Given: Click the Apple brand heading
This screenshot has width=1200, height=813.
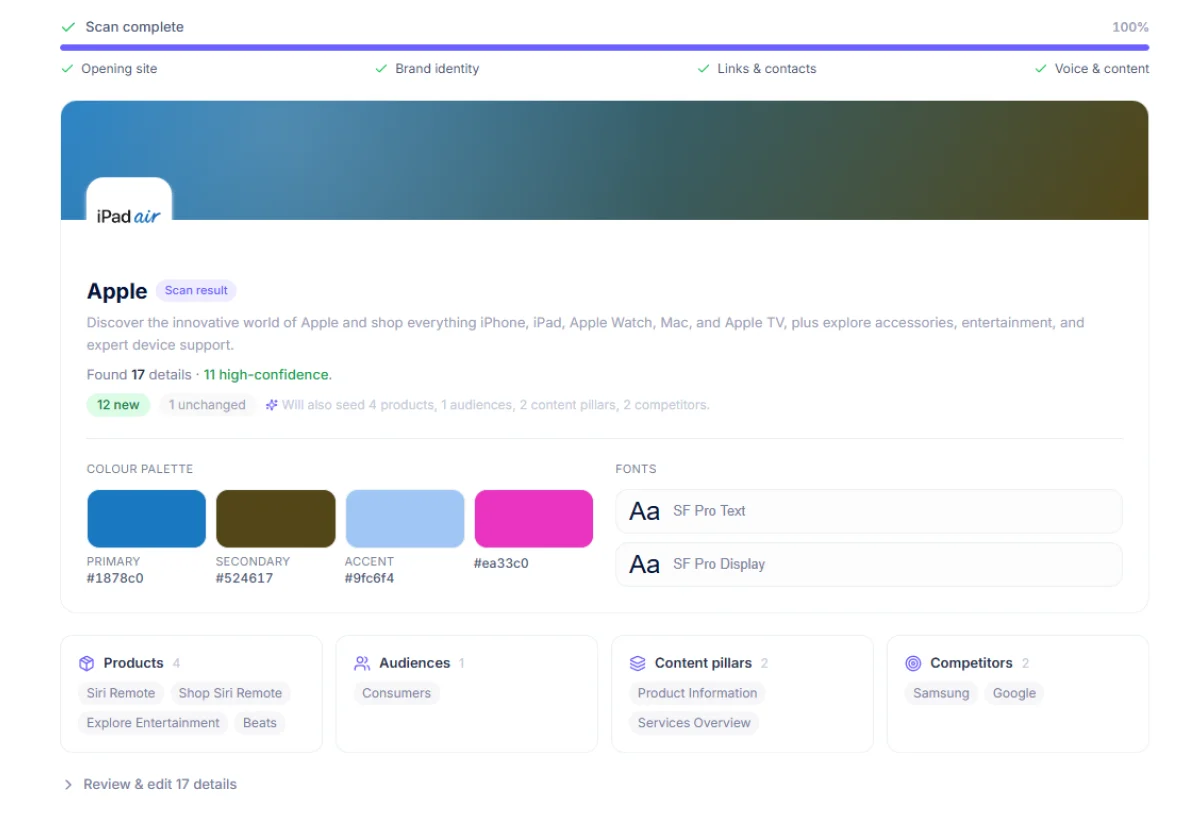Looking at the screenshot, I should click(117, 291).
